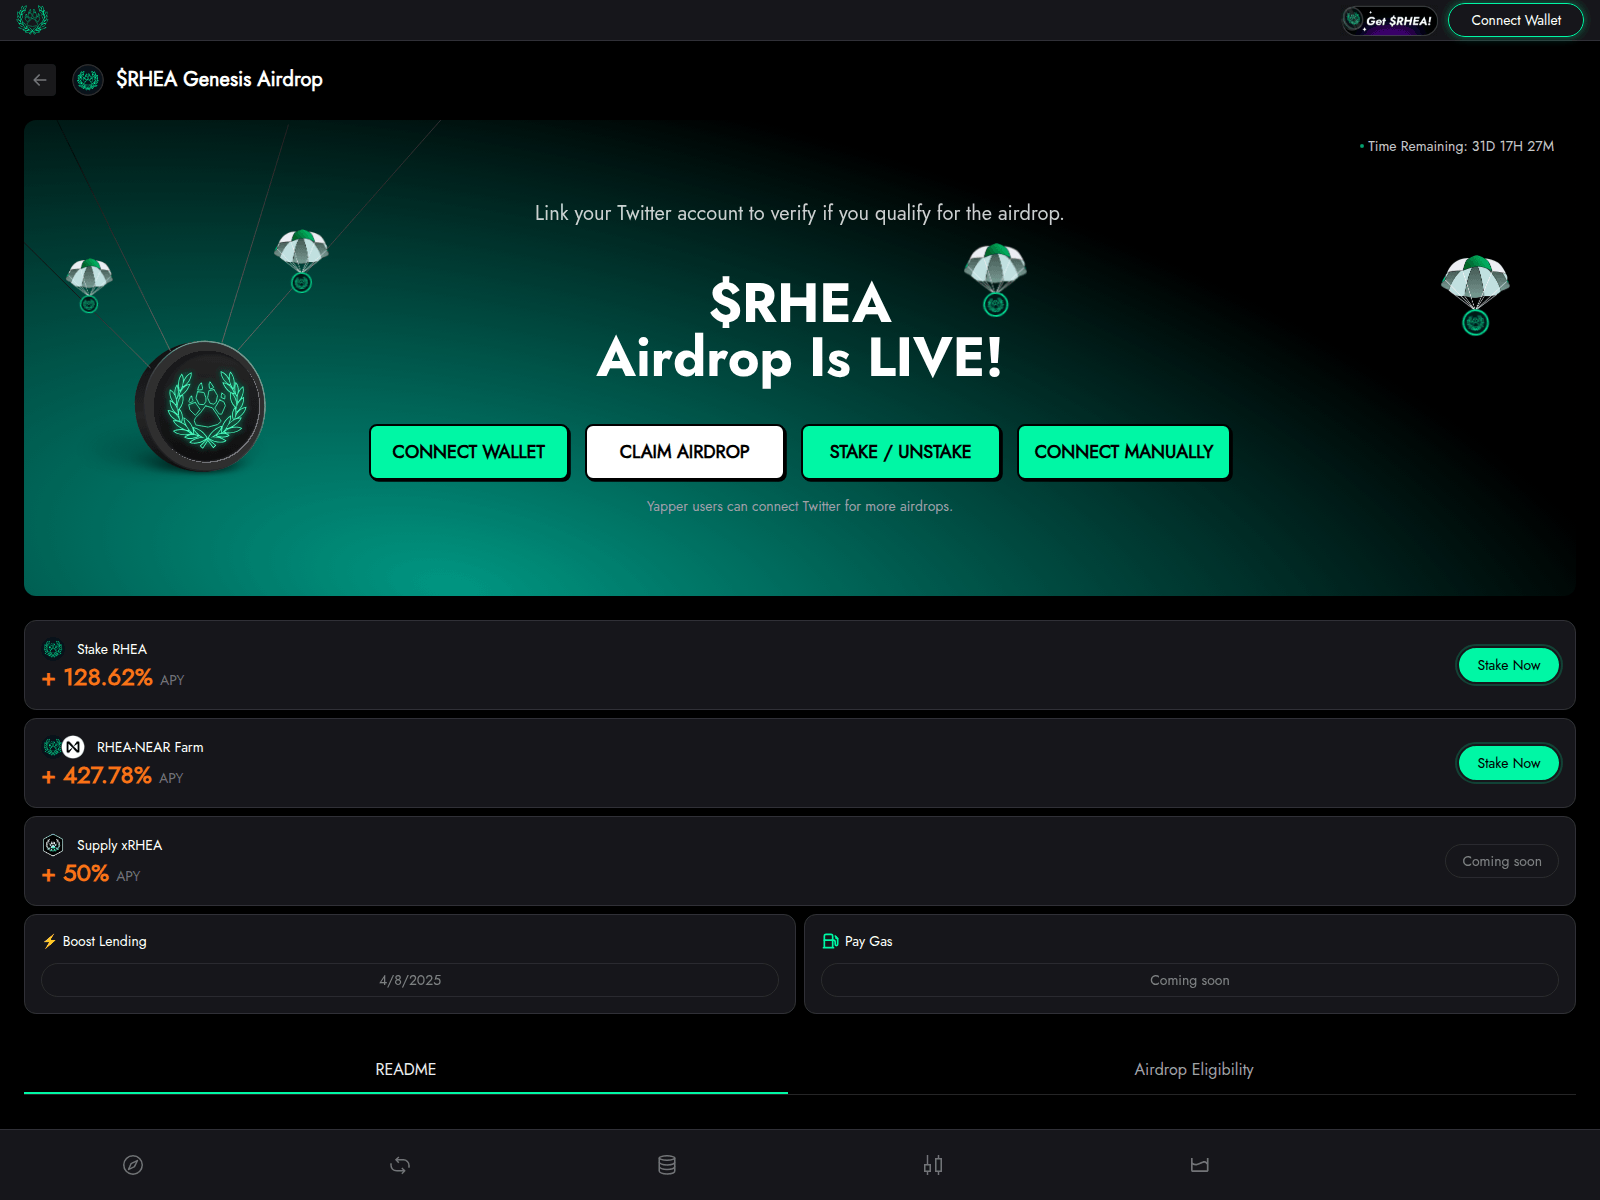Click CONNECT MANUALLY
Image resolution: width=1600 pixels, height=1200 pixels.
(1124, 452)
